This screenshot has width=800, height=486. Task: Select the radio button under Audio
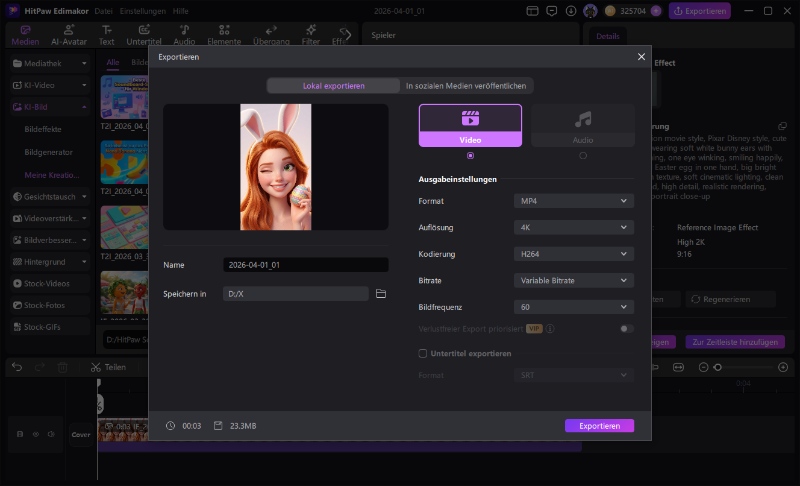583,155
